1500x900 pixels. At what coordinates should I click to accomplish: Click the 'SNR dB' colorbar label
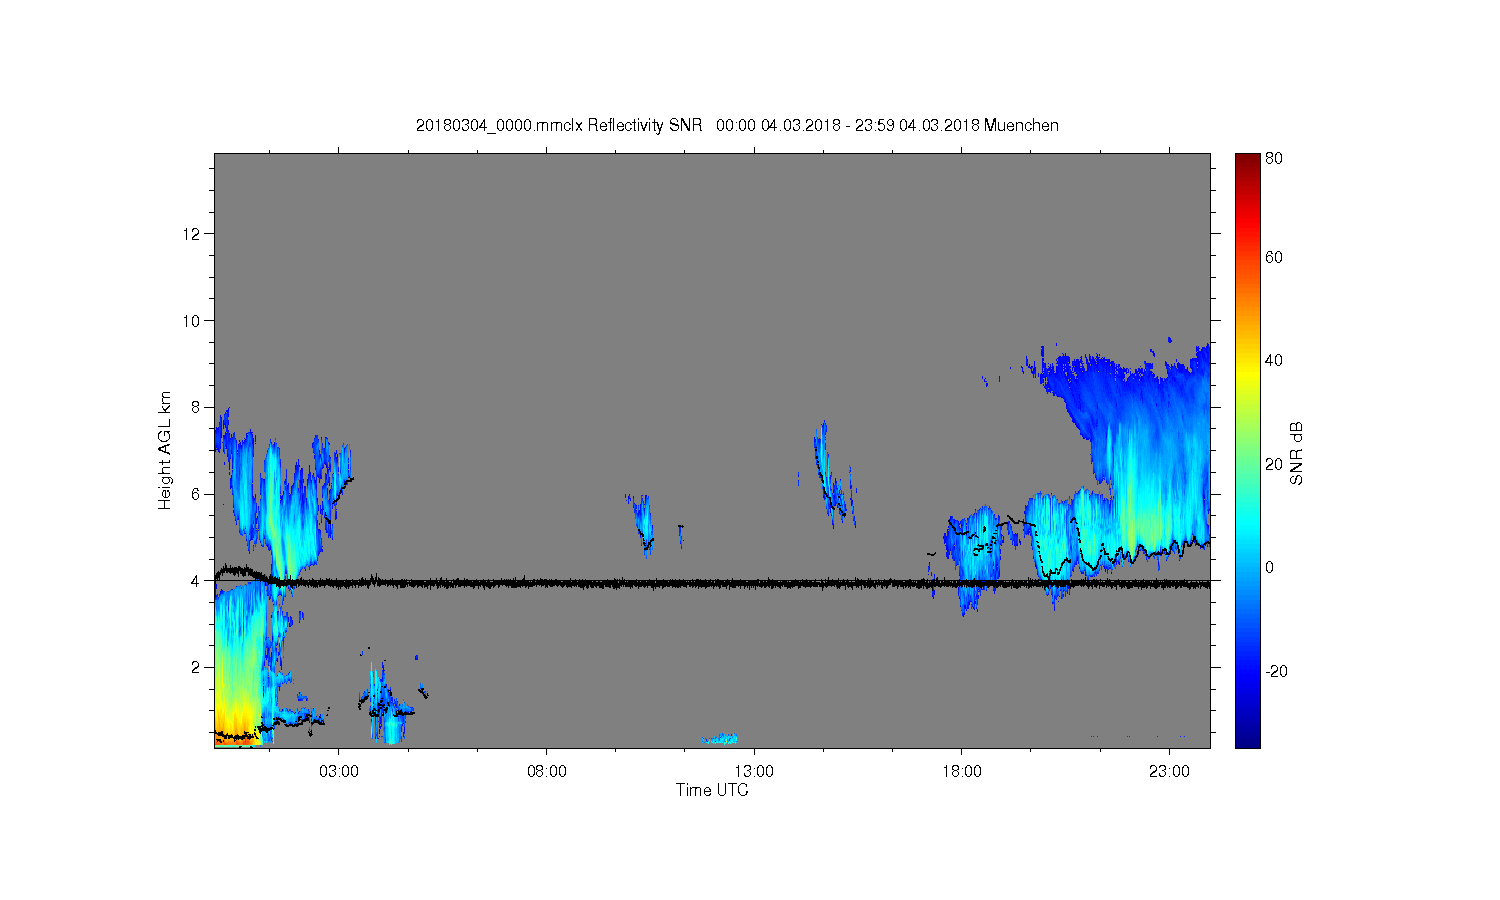click(1296, 453)
